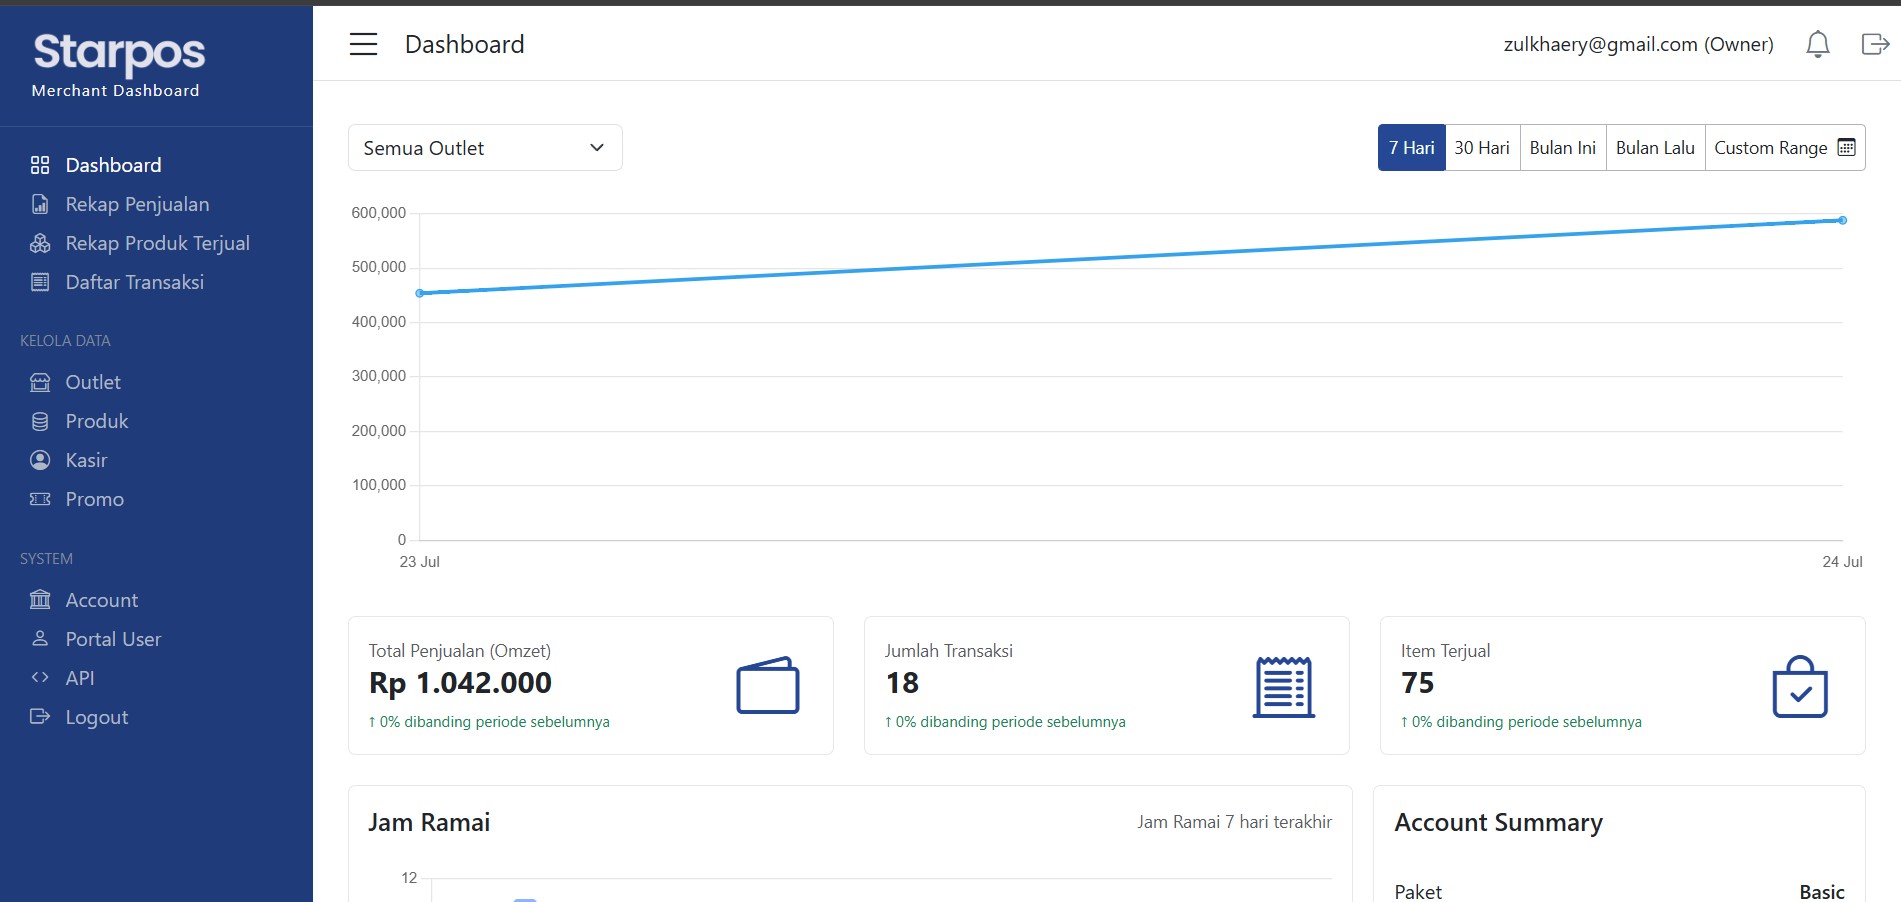The image size is (1901, 902).
Task: Open Outlet management page
Action: pyautogui.click(x=93, y=382)
